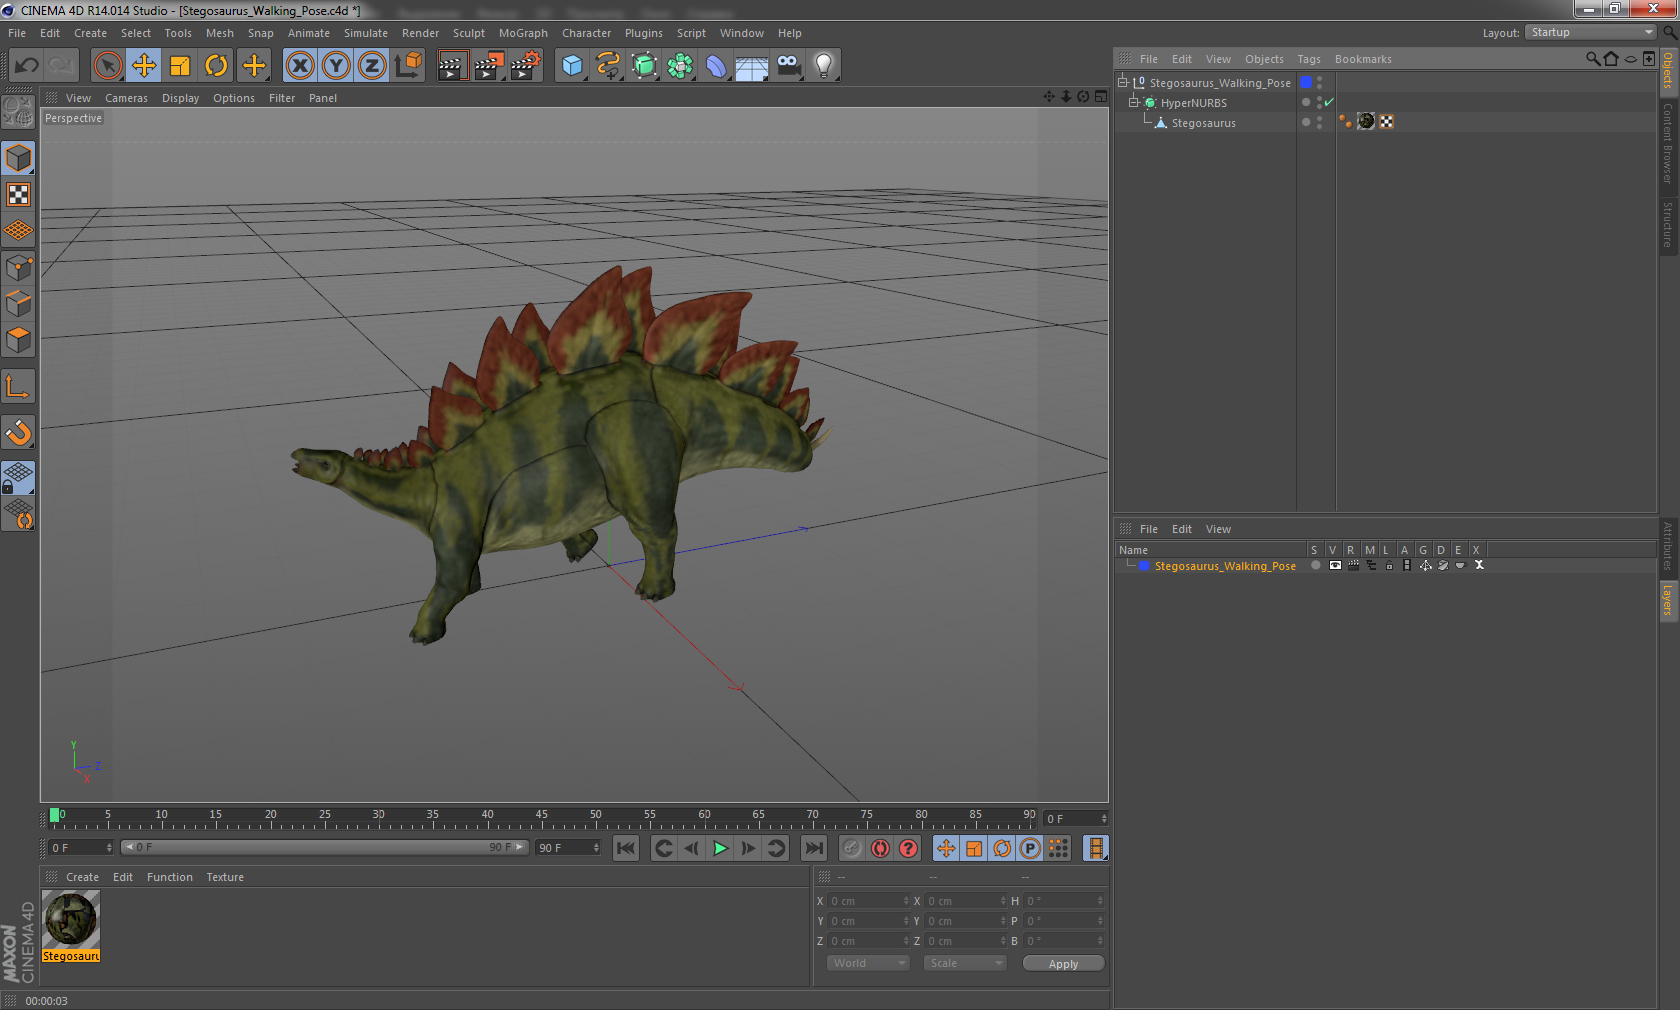Image resolution: width=1680 pixels, height=1010 pixels.
Task: Toggle Stegosaurus object visibility dot
Action: [1319, 118]
